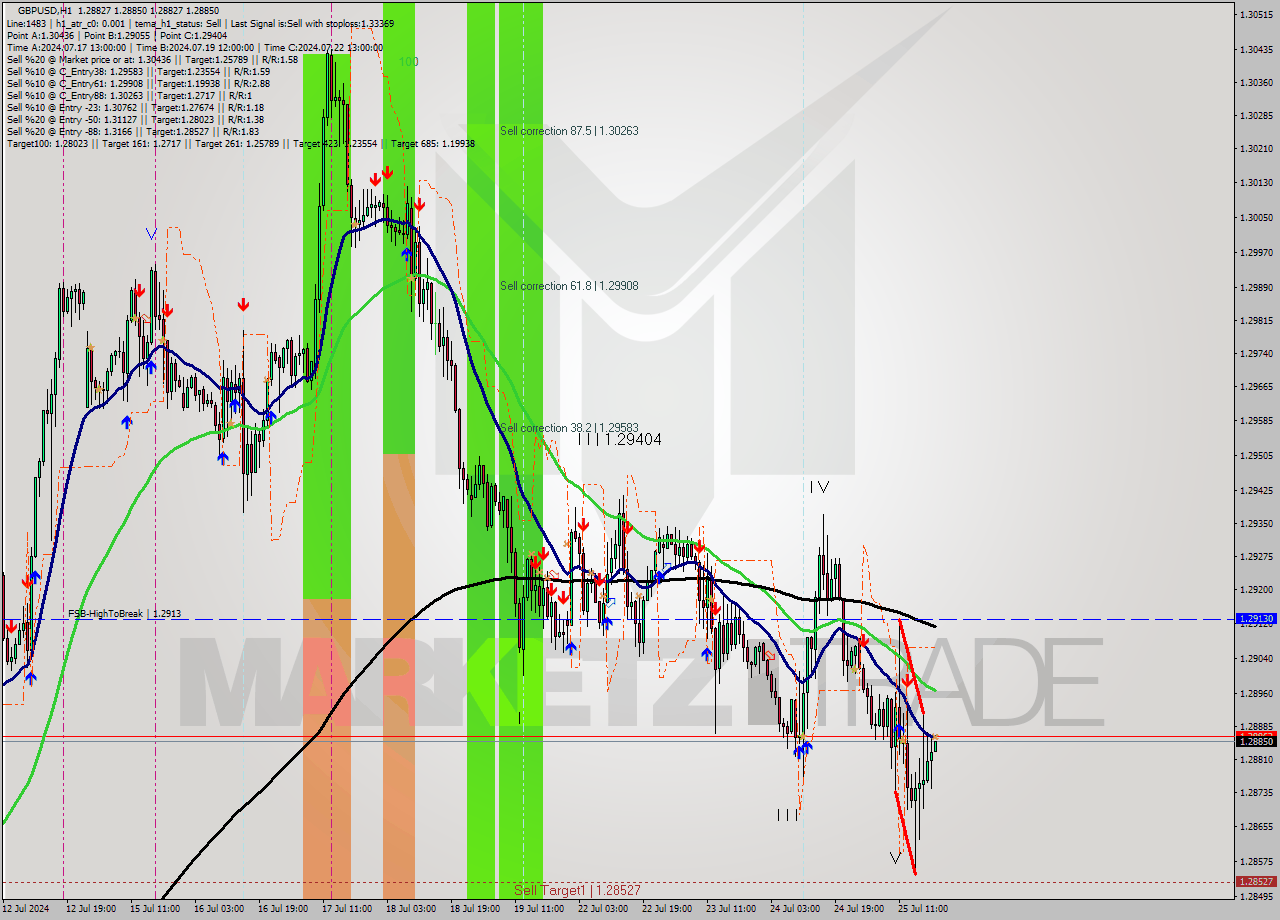Click the 1.29040 price axis value
The height and width of the screenshot is (920, 1280).
pos(1256,658)
